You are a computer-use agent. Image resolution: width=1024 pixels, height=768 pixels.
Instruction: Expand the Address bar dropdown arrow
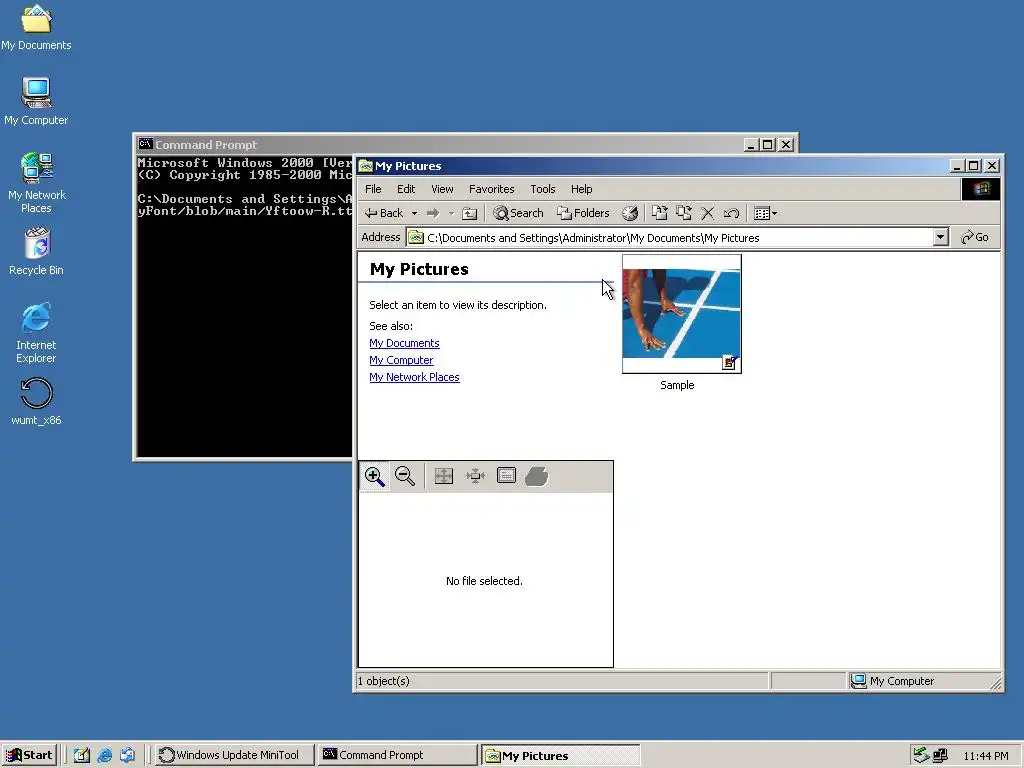coord(940,237)
